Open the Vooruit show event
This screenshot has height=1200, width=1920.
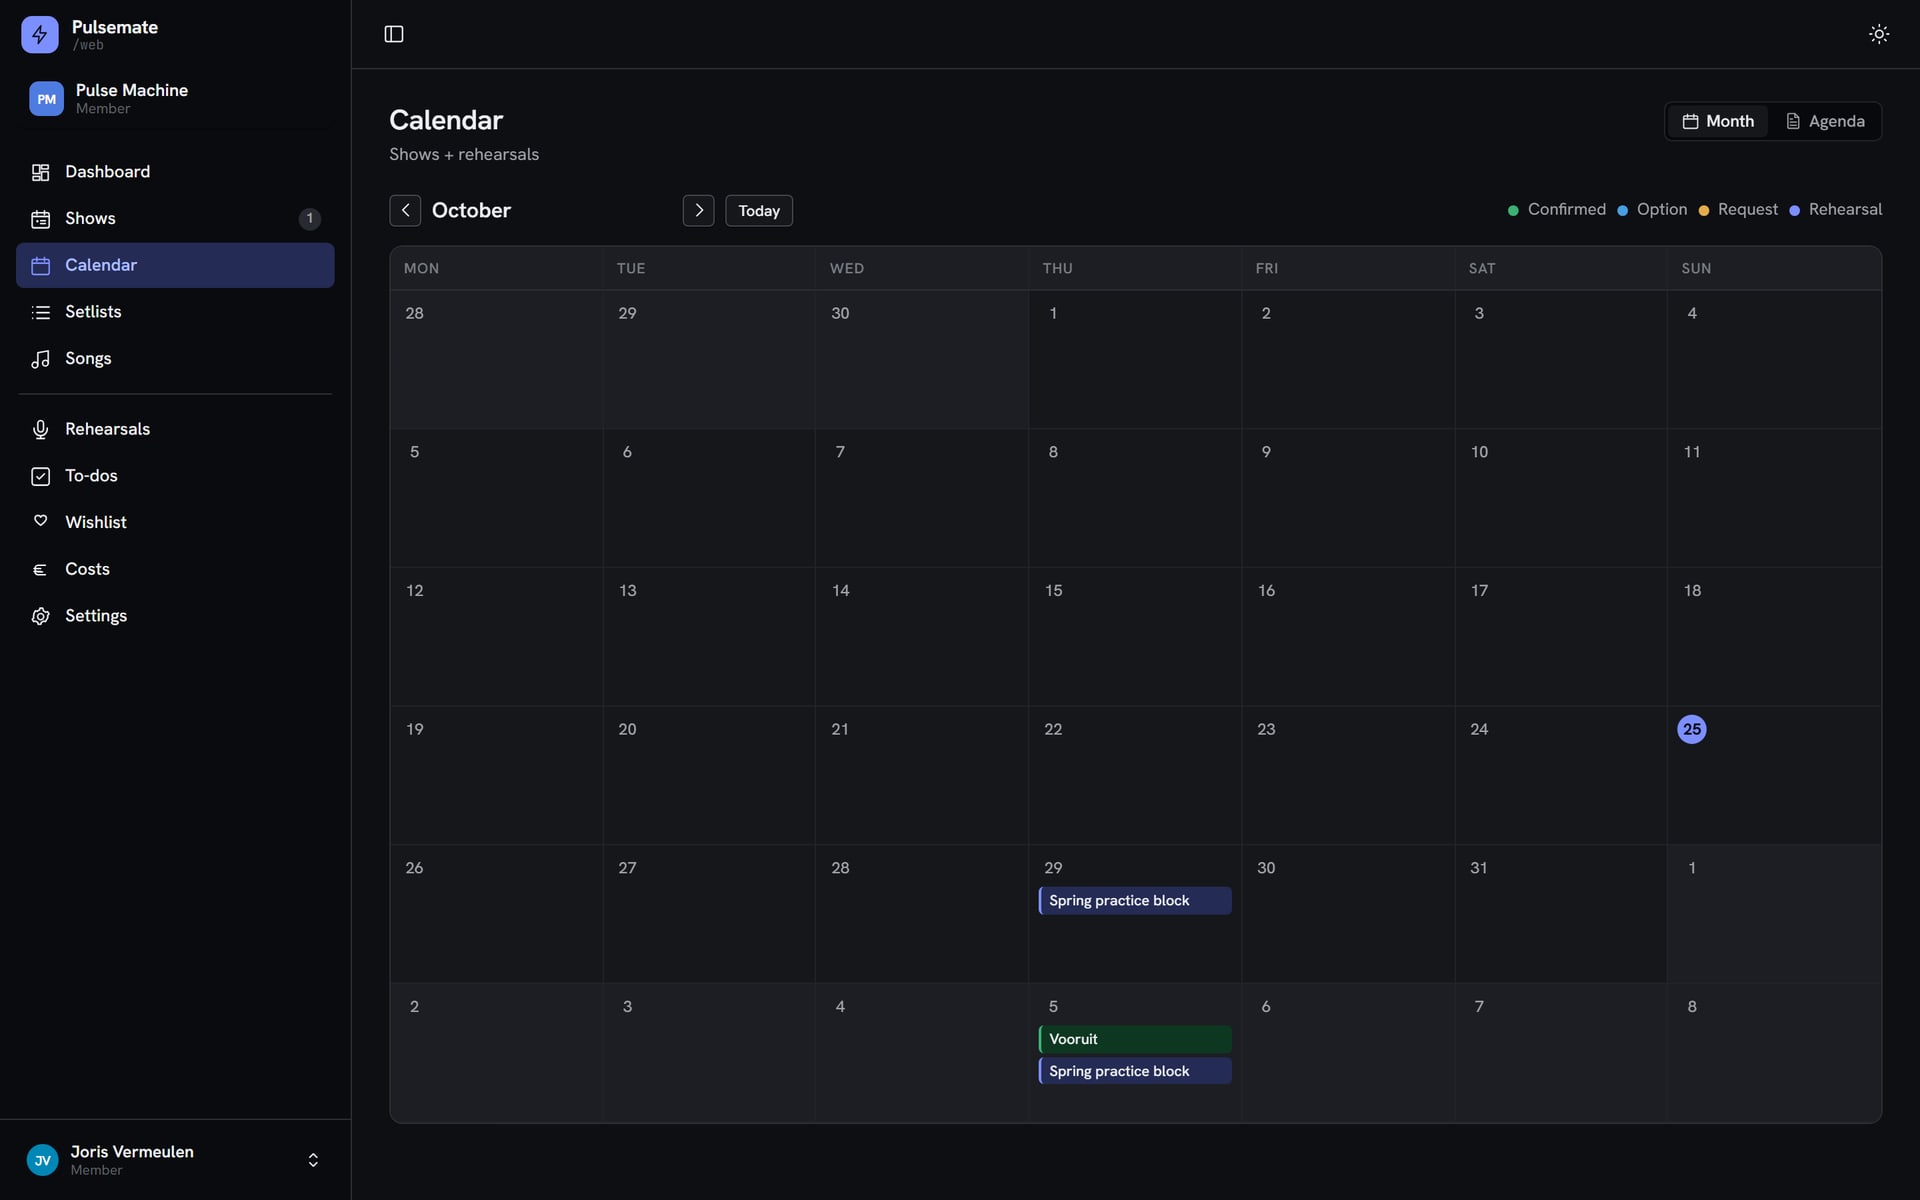(x=1135, y=1039)
